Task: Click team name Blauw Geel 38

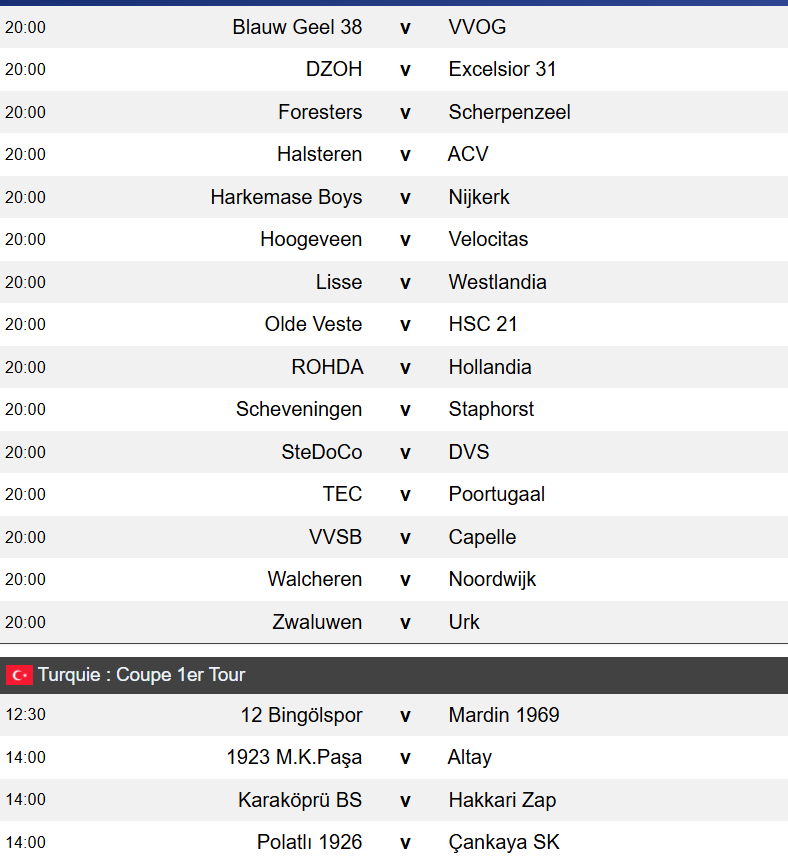Action: (x=297, y=27)
